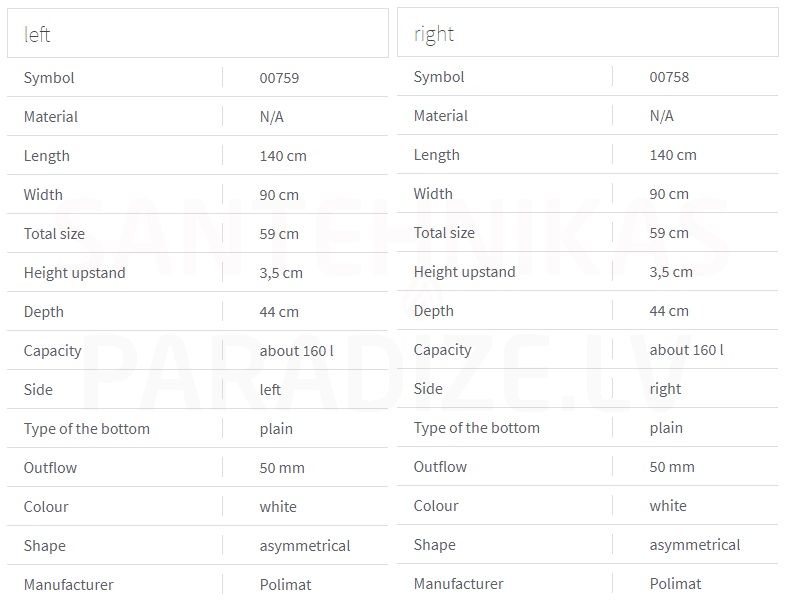
Task: Select the "left" header box
Action: (x=198, y=33)
